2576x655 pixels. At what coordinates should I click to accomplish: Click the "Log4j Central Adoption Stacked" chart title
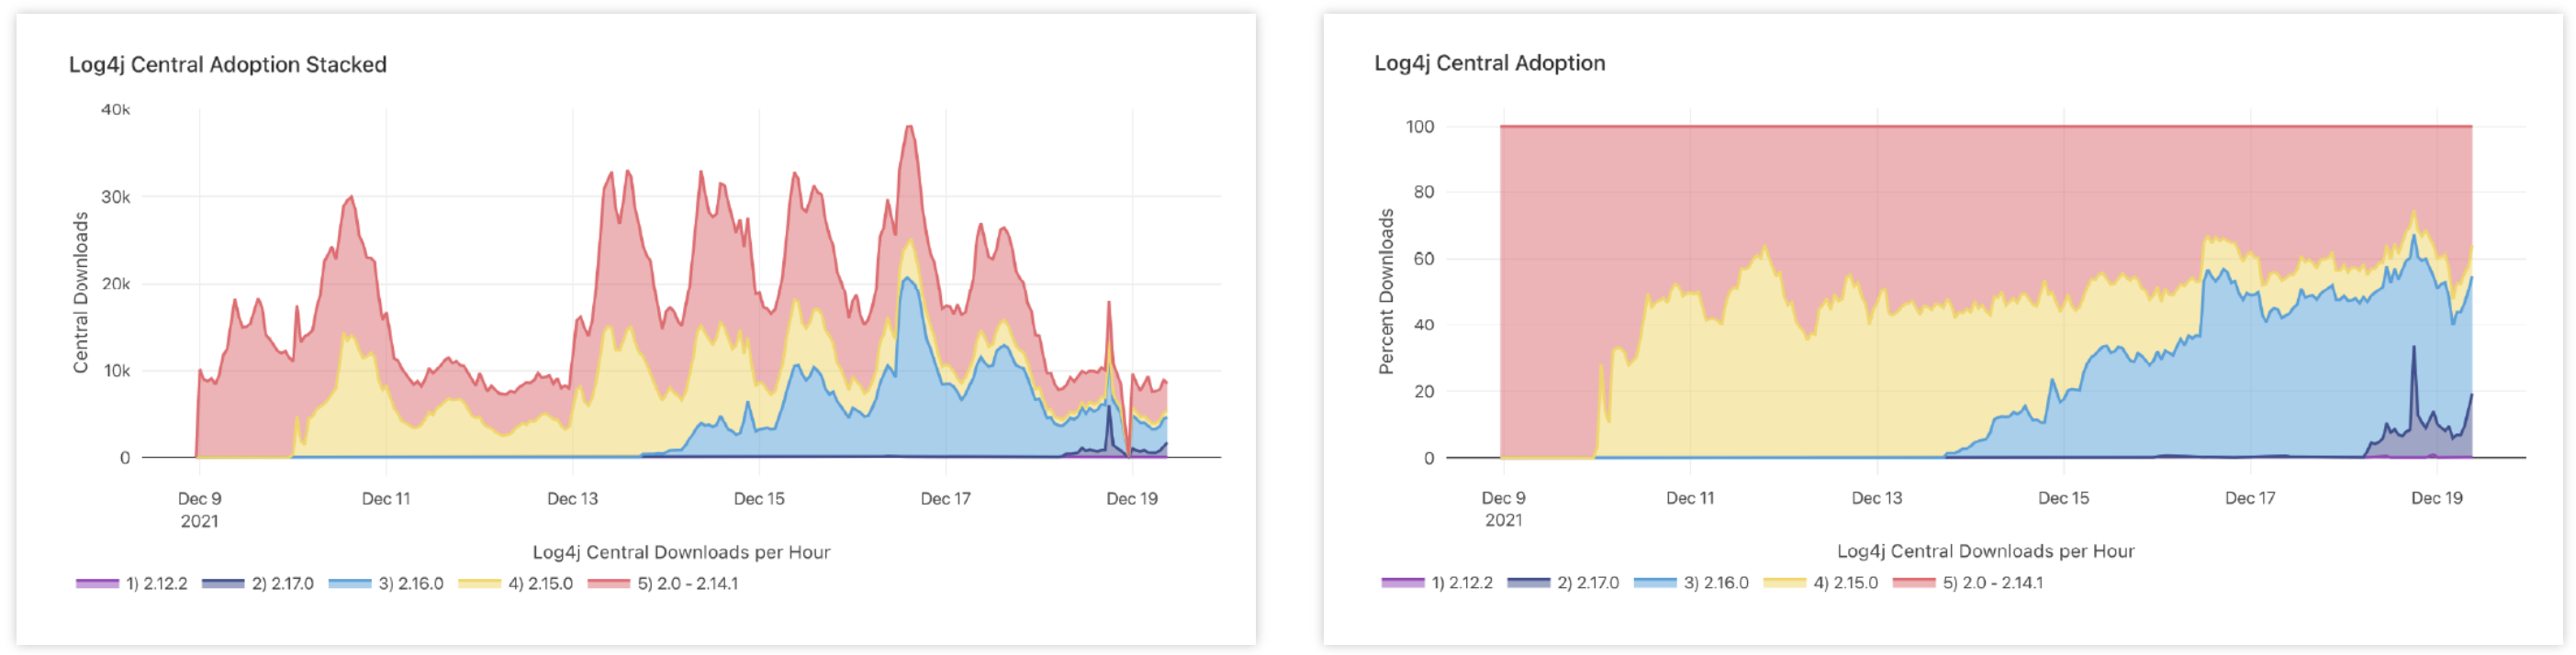click(x=228, y=65)
